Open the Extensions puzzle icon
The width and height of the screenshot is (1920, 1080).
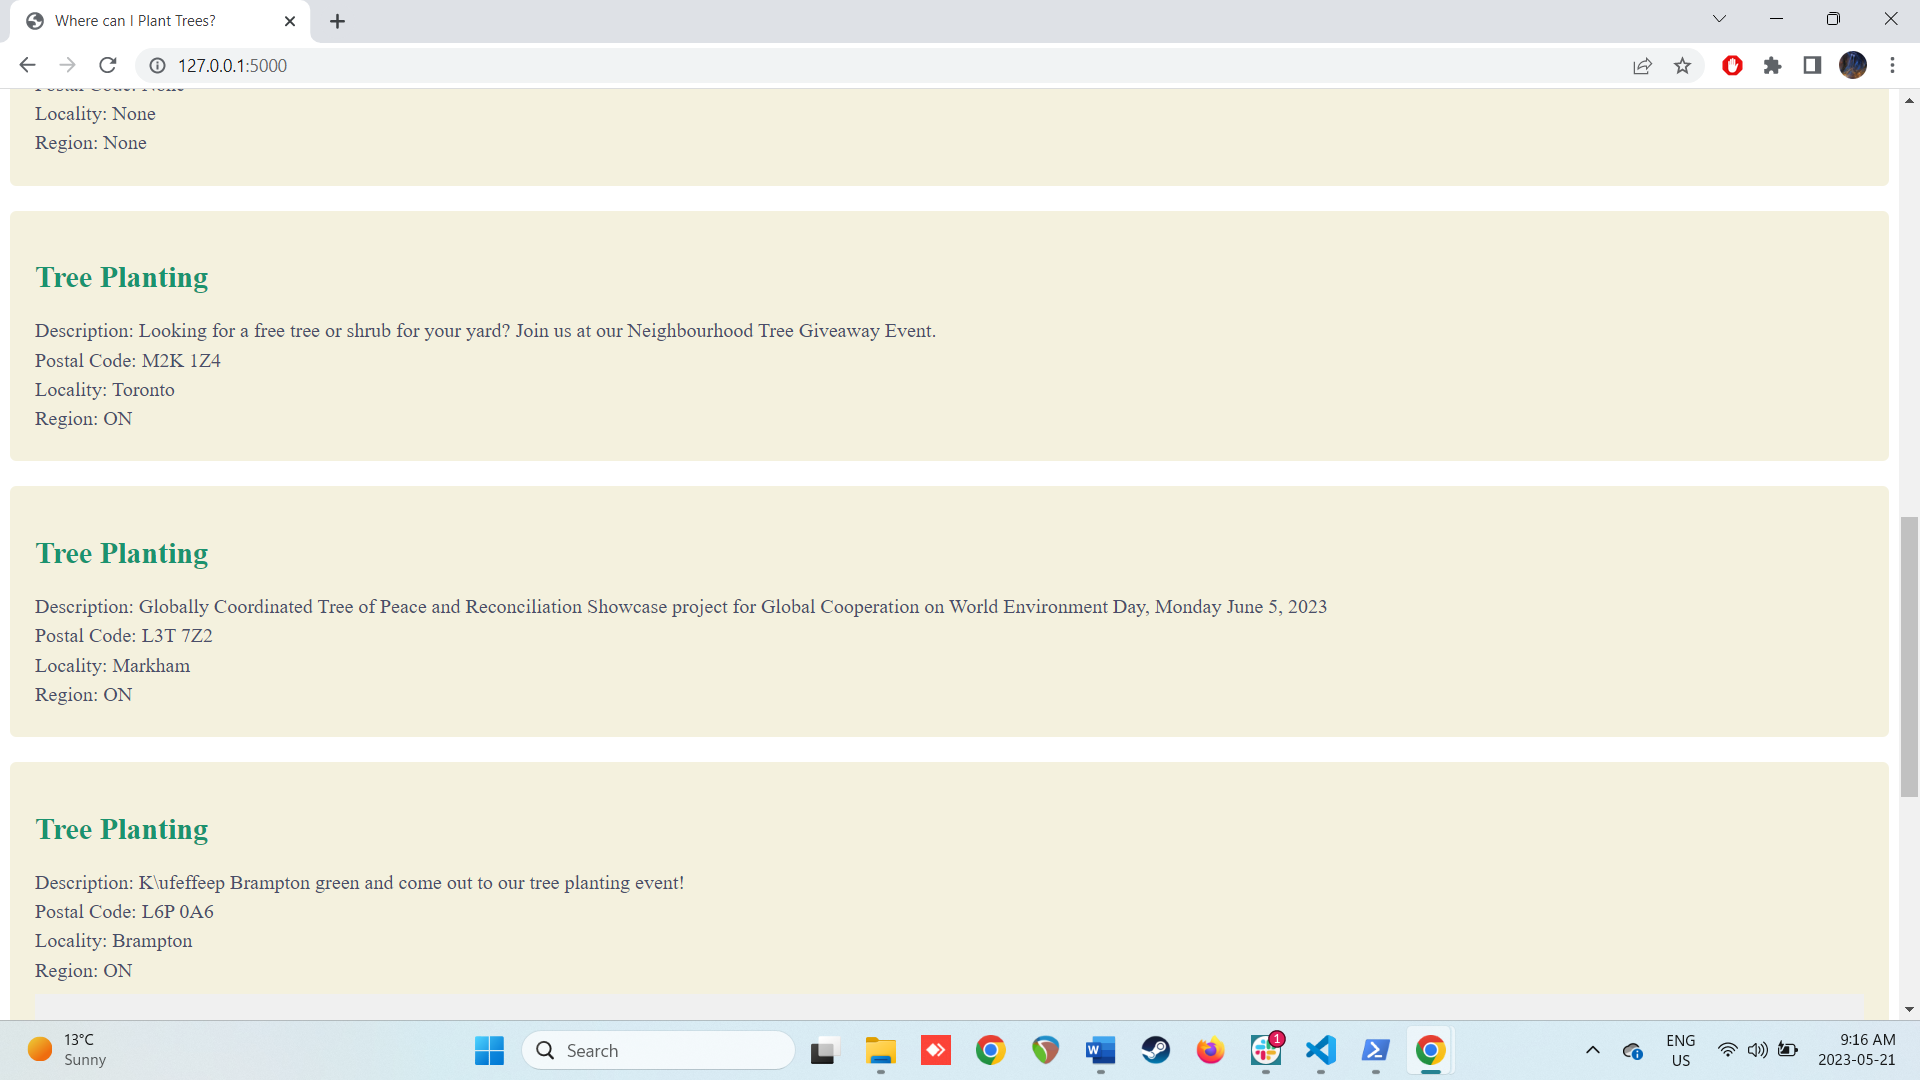(x=1772, y=65)
